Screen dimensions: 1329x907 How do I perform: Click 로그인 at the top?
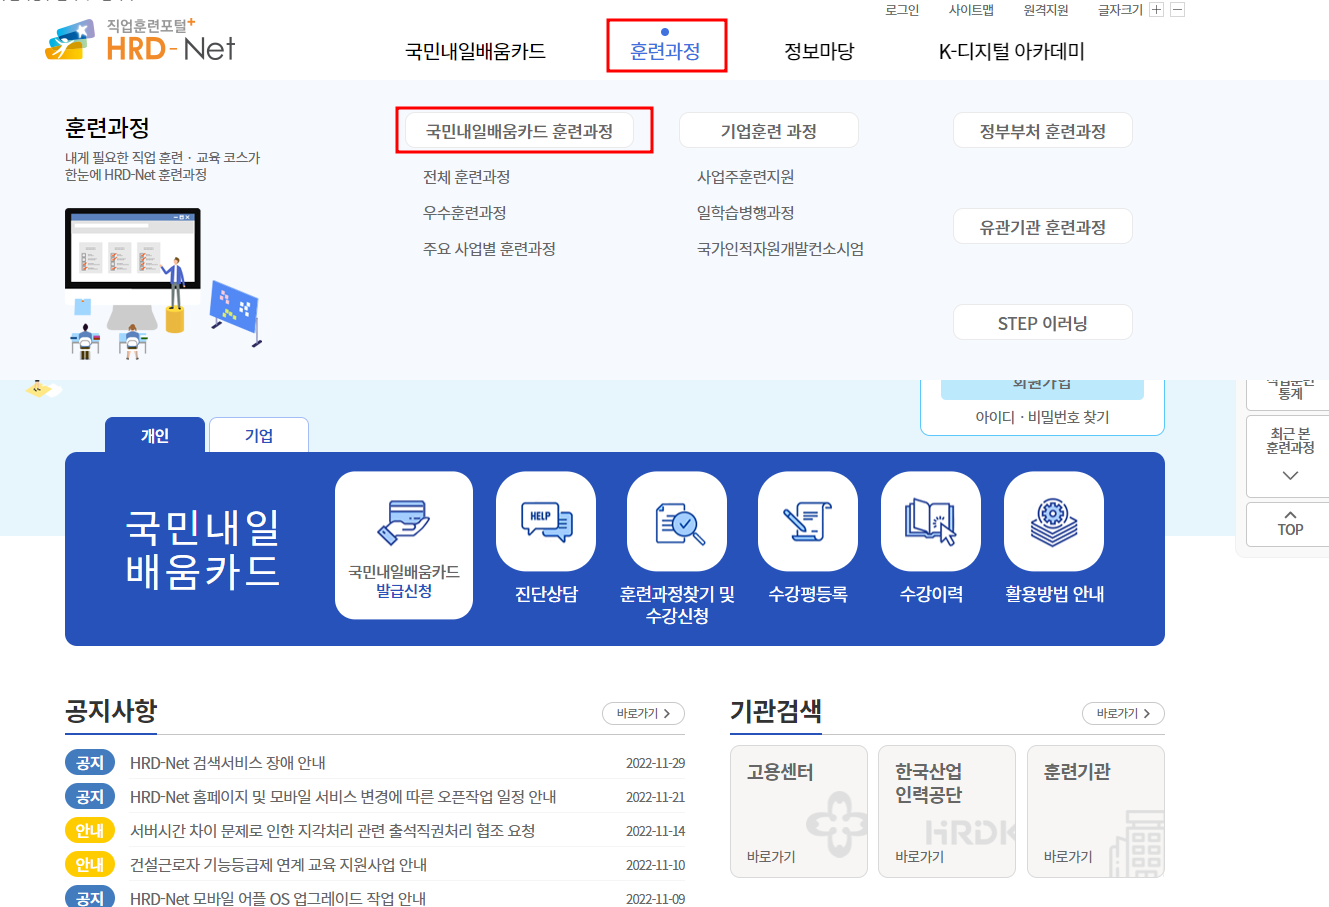coord(902,10)
